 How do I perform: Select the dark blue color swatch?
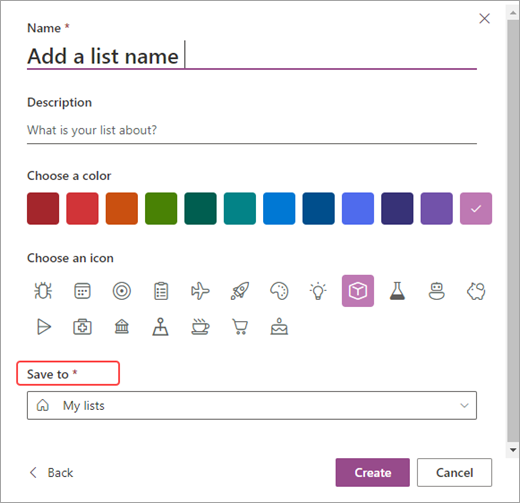[x=318, y=208]
